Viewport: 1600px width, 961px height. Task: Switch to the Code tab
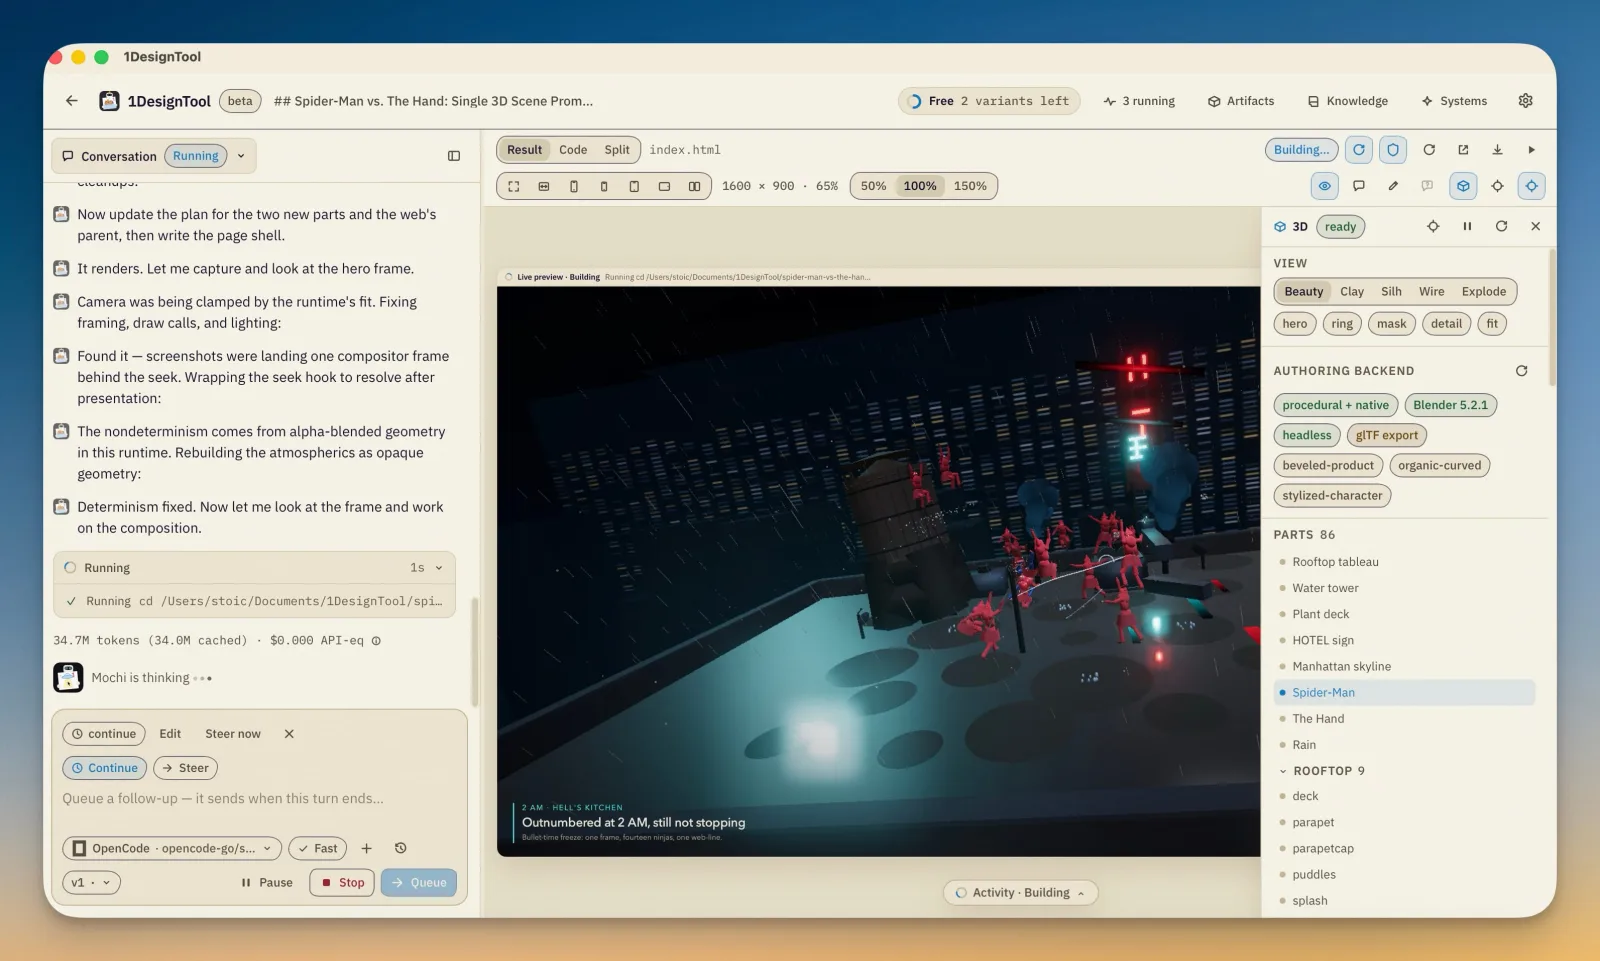(x=573, y=150)
